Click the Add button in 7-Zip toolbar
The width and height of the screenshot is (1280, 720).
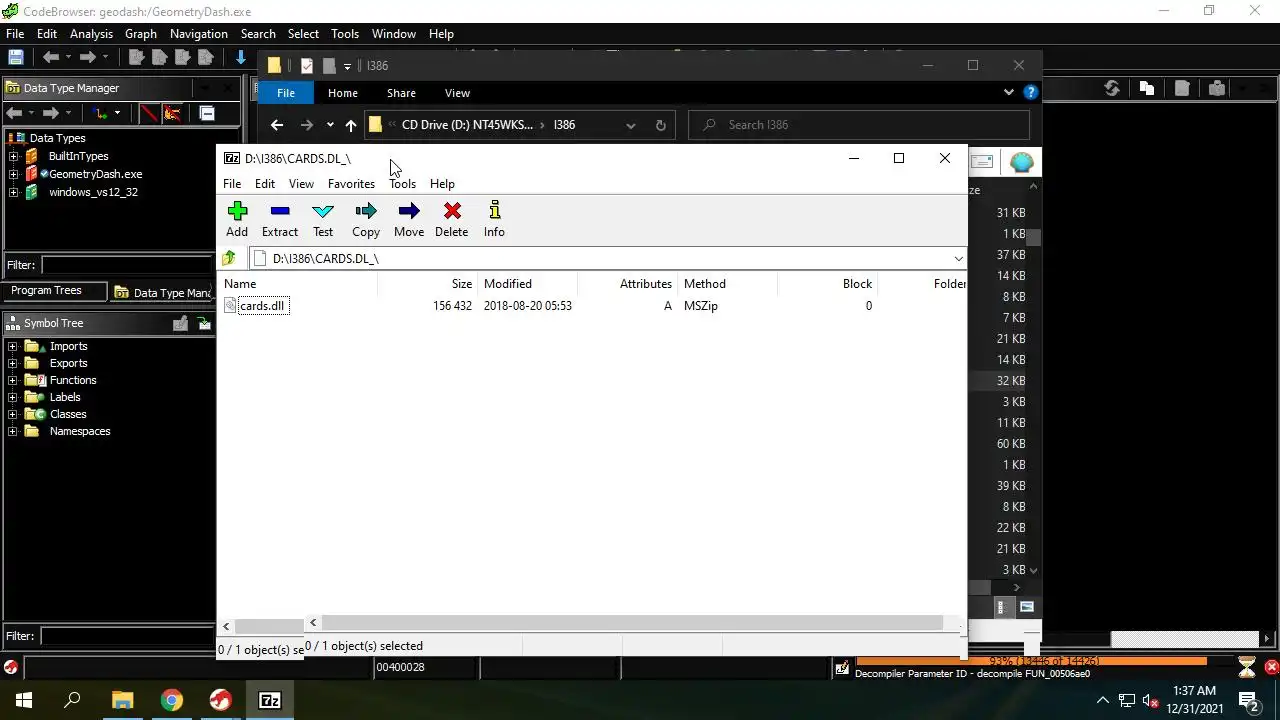pyautogui.click(x=237, y=220)
